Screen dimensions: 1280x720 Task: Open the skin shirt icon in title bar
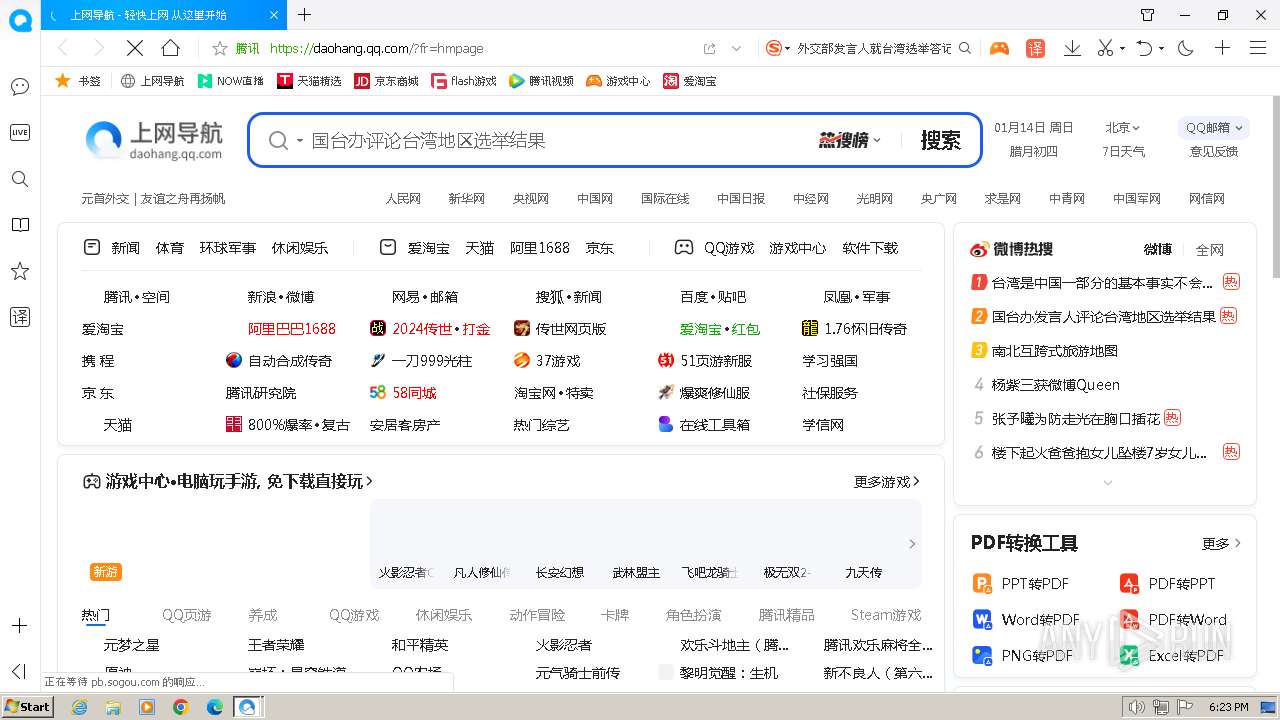point(1148,15)
